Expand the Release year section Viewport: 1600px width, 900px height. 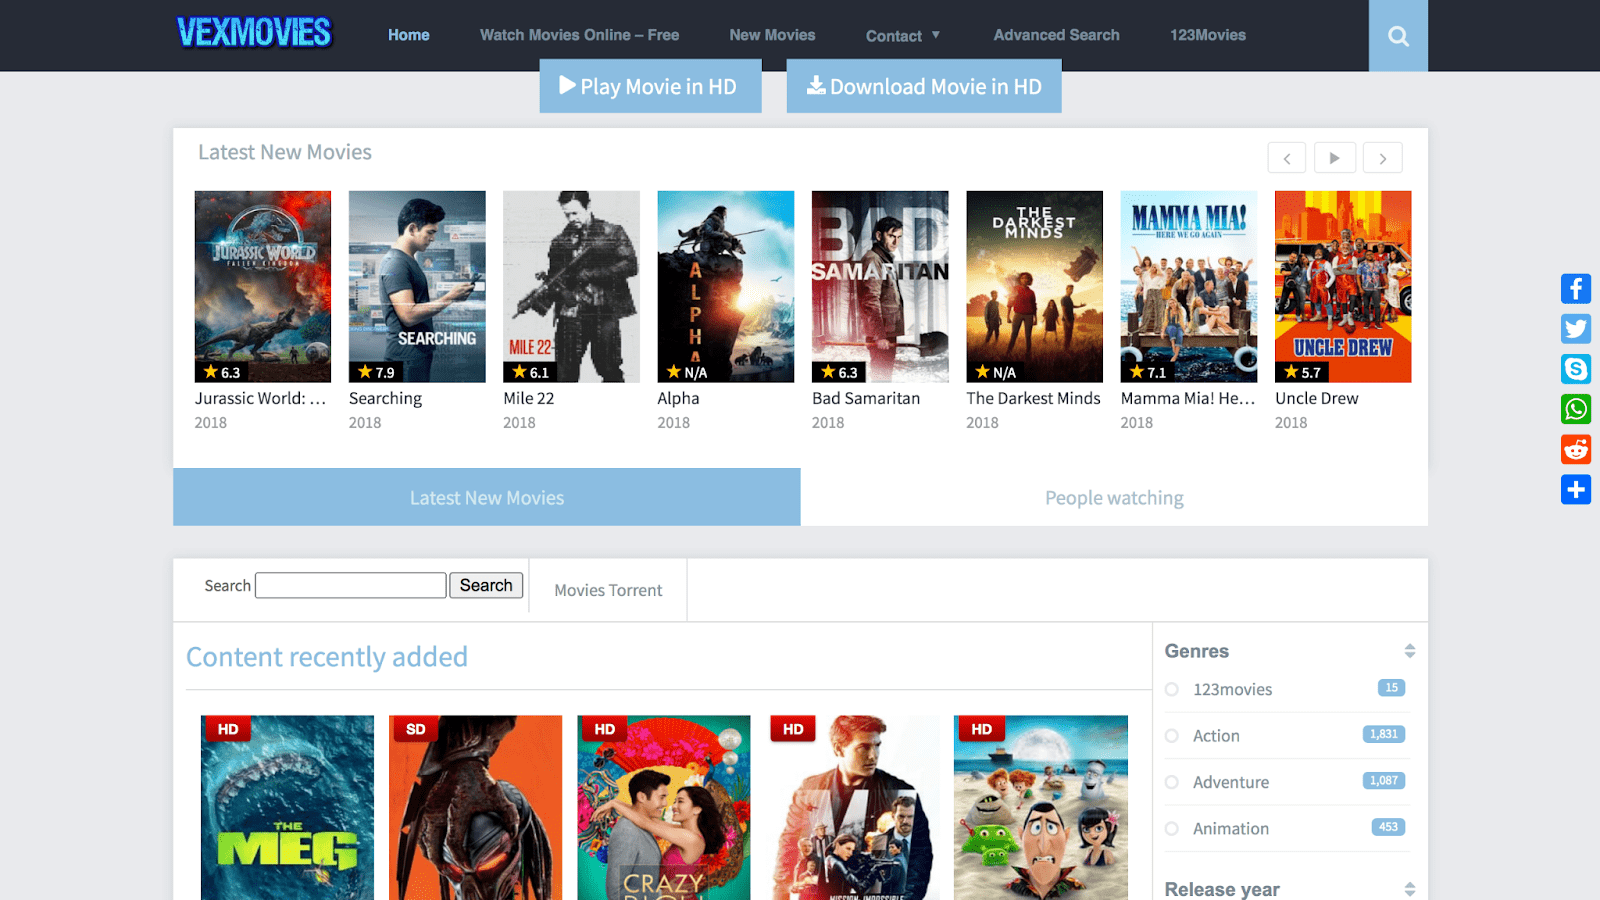1410,889
